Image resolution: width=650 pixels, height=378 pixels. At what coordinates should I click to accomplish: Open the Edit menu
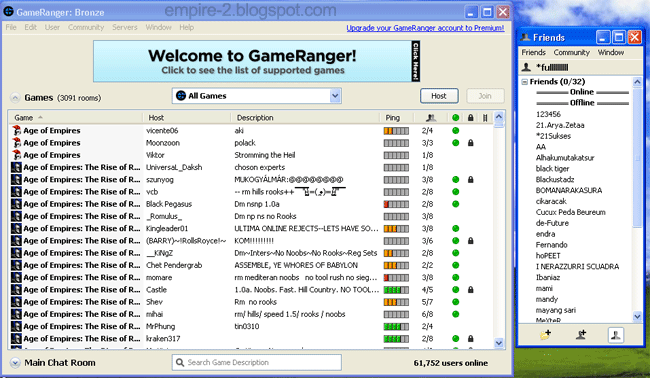tap(30, 27)
